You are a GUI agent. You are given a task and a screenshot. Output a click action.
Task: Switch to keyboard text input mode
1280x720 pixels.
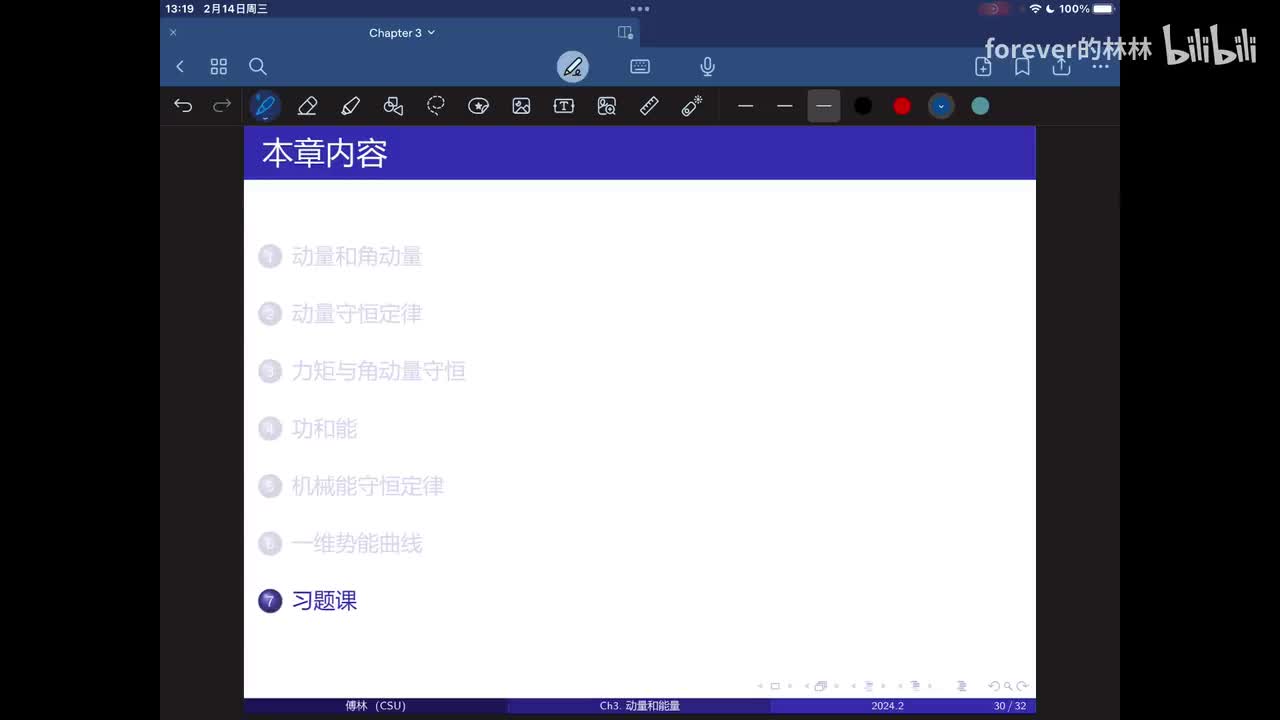coord(640,67)
